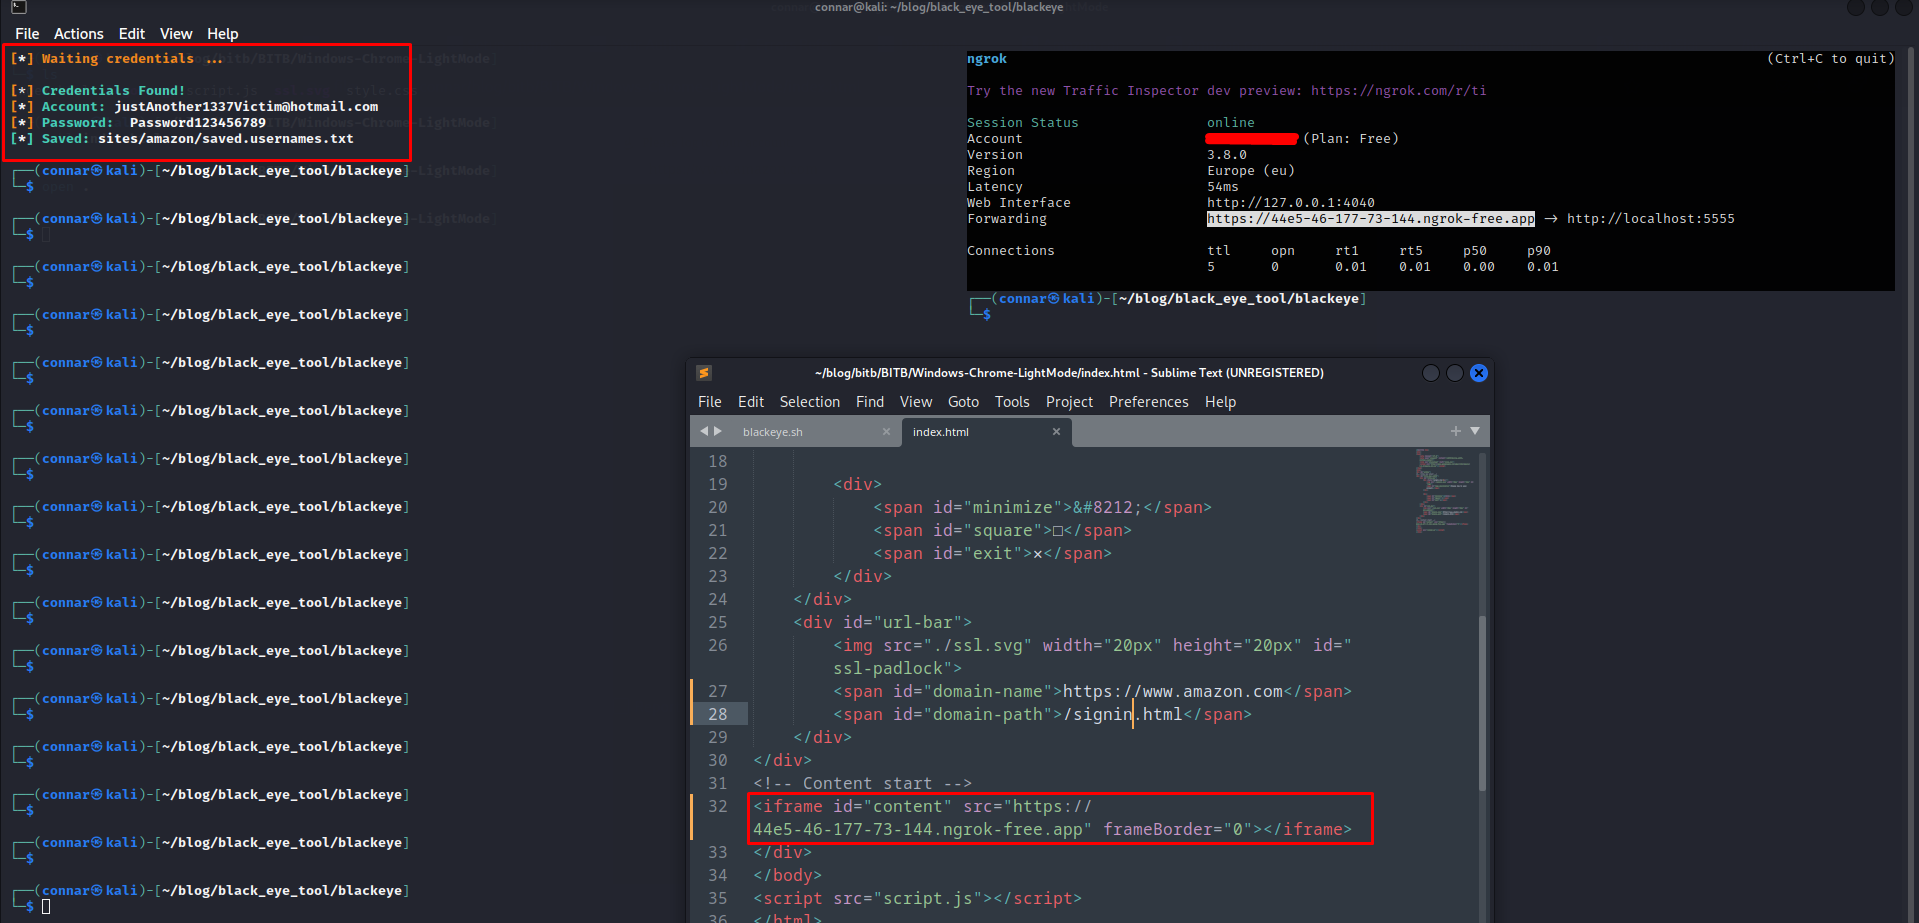
Task: Switch to blackeye.sh tab
Action: tap(773, 432)
